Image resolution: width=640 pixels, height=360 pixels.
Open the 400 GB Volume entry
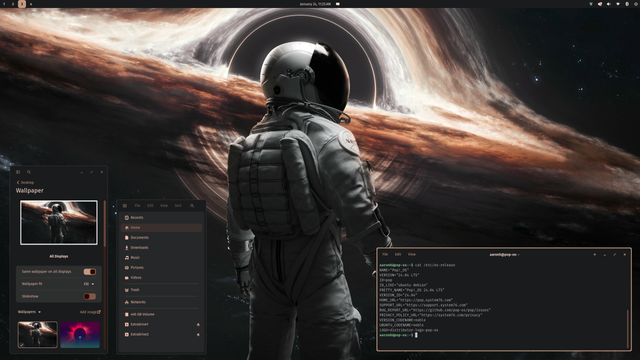pyautogui.click(x=162, y=314)
